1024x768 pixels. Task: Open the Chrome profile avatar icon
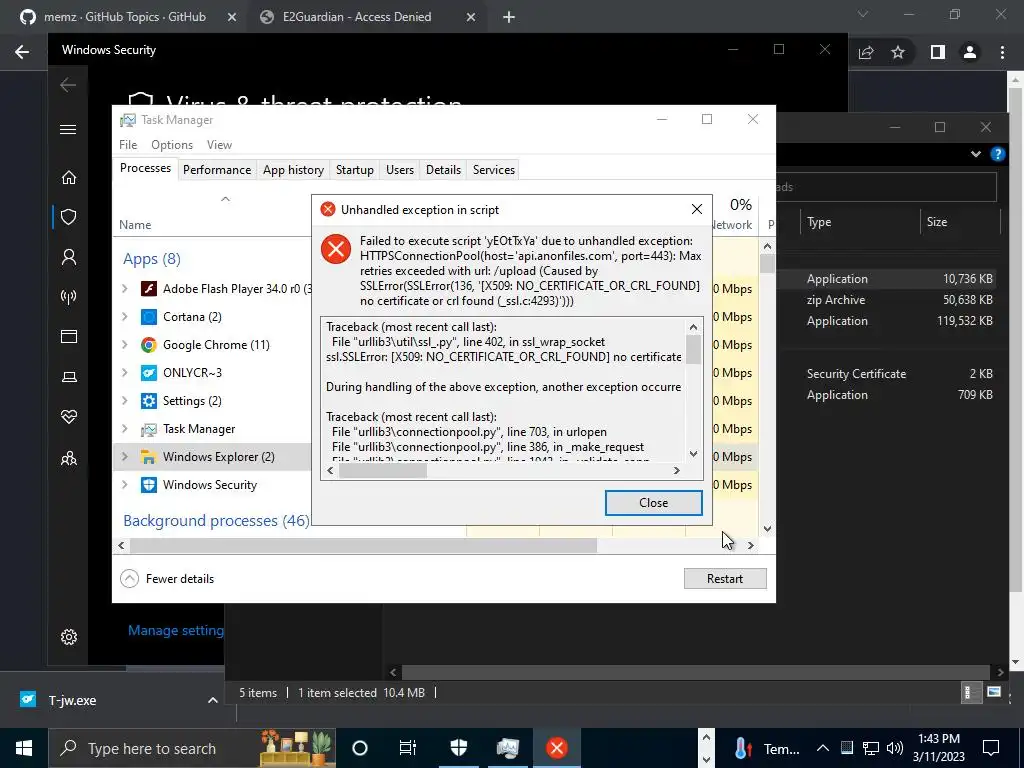coord(970,52)
